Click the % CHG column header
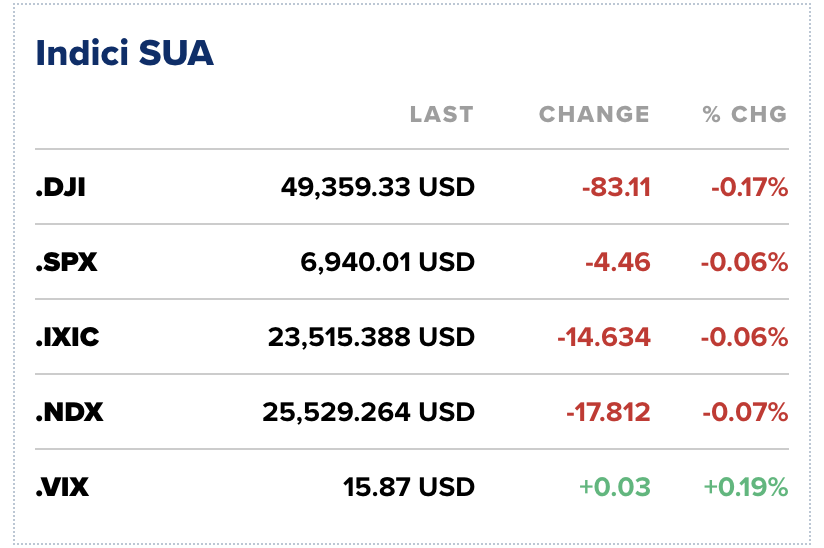The height and width of the screenshot is (548, 824). pos(744,114)
